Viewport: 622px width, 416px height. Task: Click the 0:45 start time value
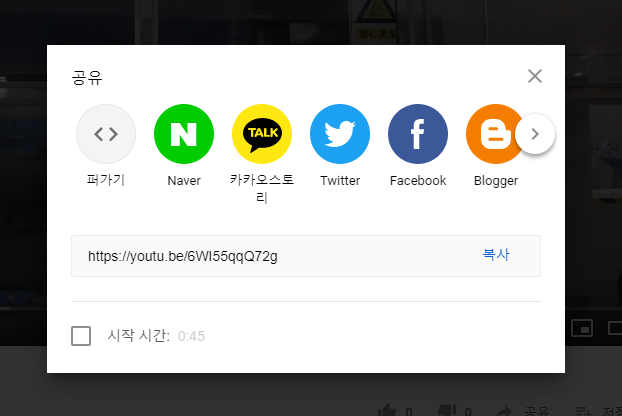coord(191,336)
